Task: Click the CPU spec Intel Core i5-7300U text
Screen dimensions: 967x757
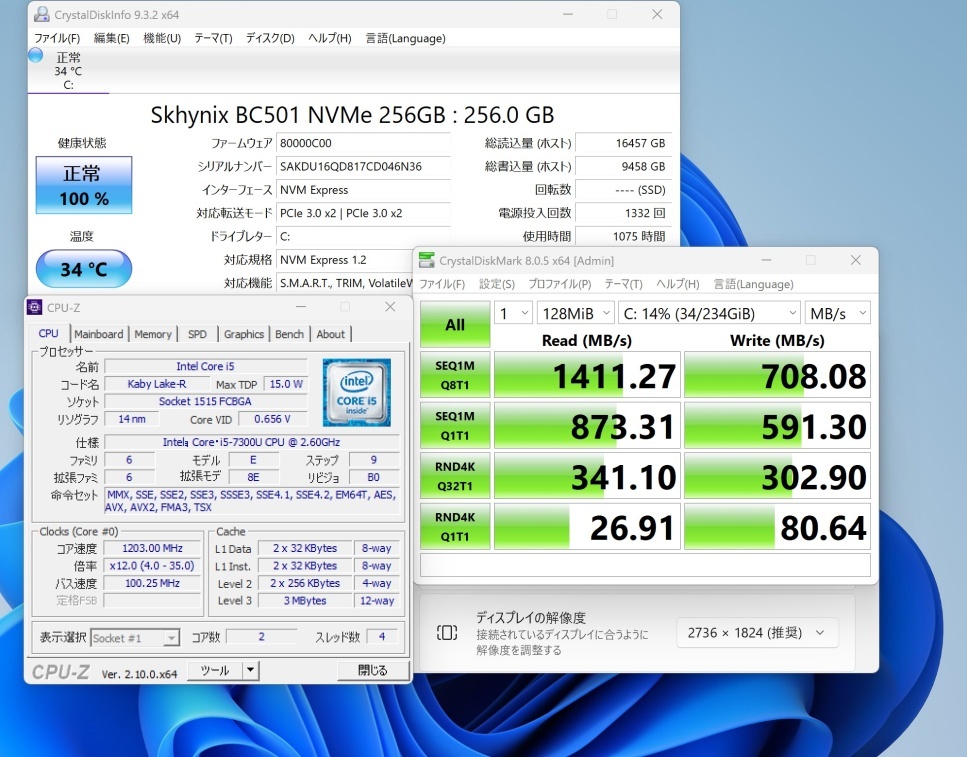Action: [x=252, y=442]
